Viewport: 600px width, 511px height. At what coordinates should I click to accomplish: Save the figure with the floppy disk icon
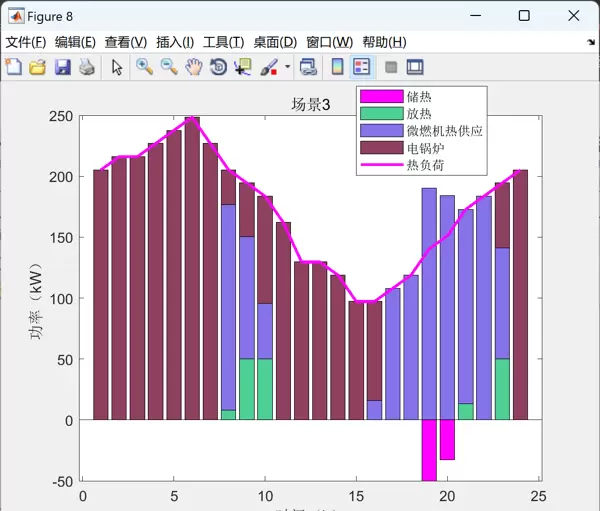point(62,67)
